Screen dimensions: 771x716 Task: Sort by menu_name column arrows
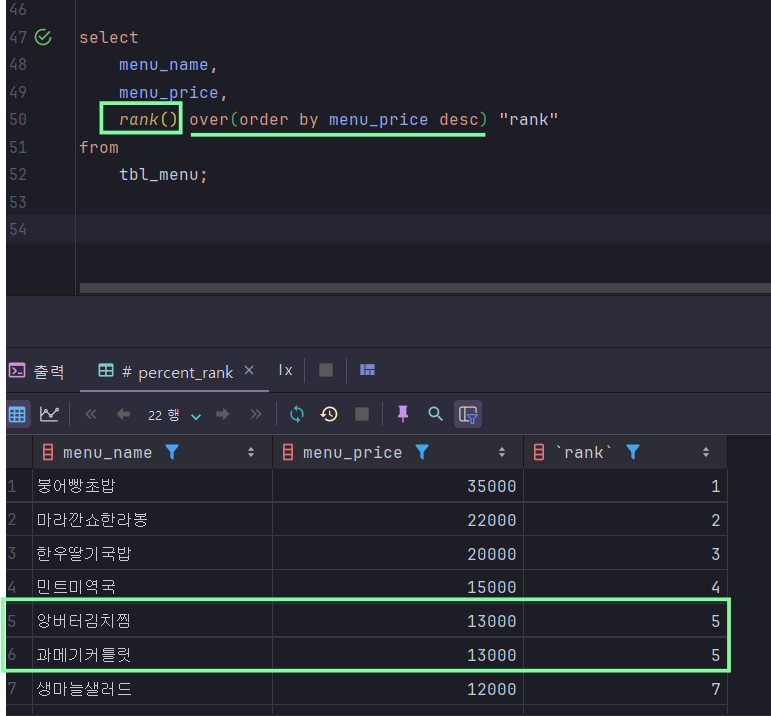tap(251, 452)
